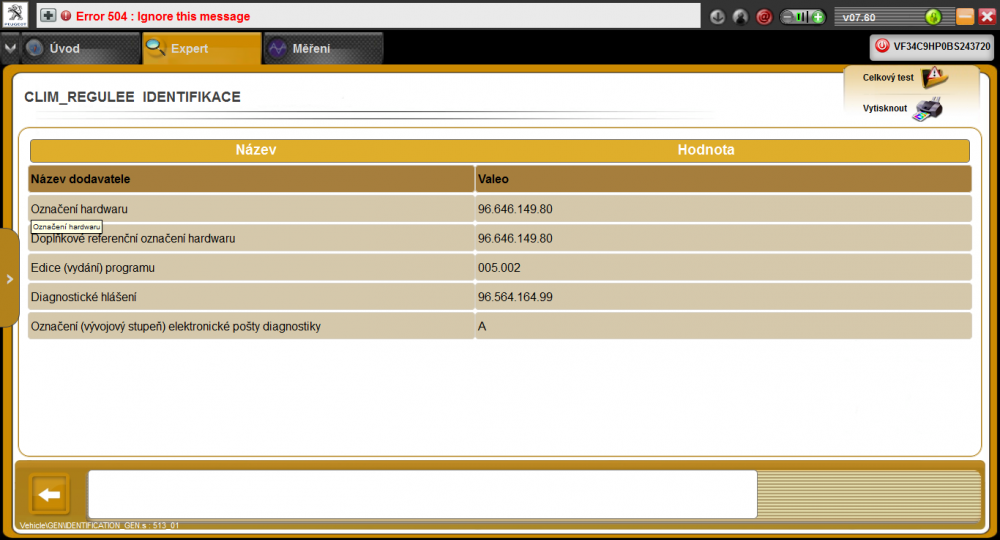Image resolution: width=1000 pixels, height=540 pixels.
Task: Click the waveform icon on Měření tab
Action: 277,48
